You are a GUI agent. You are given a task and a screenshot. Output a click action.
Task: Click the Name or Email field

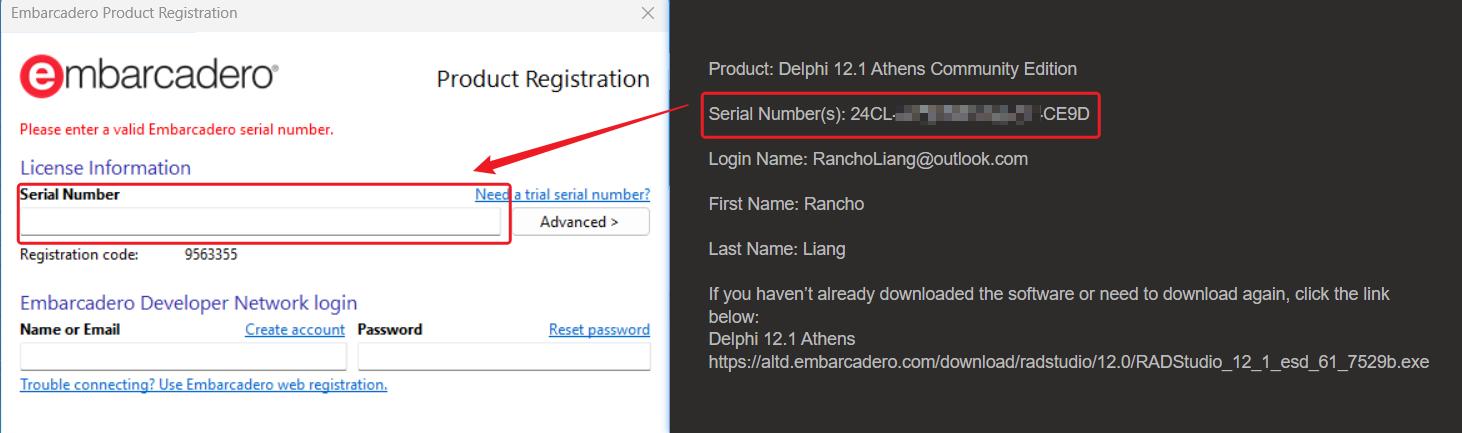tap(183, 356)
